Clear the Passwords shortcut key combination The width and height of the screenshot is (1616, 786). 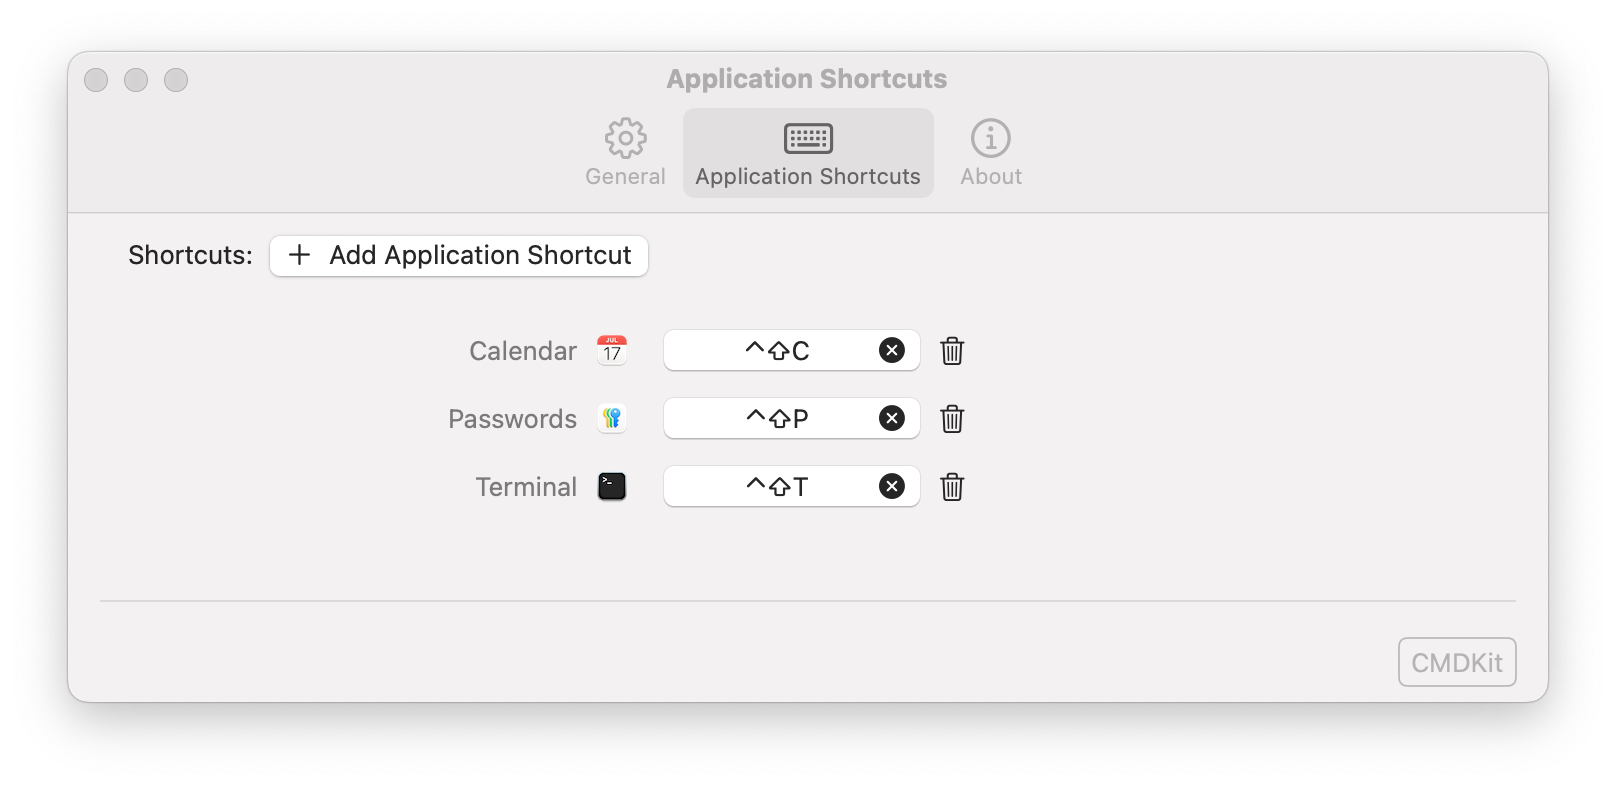[892, 418]
